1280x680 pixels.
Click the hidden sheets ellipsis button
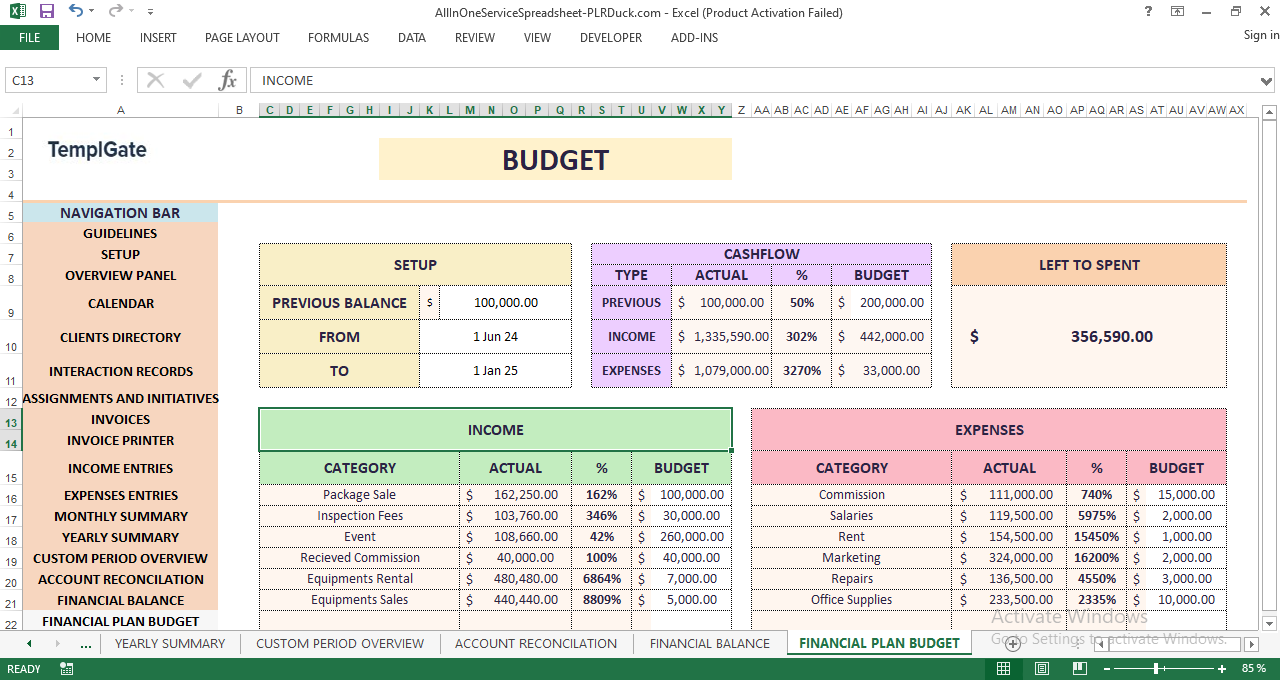(85, 644)
